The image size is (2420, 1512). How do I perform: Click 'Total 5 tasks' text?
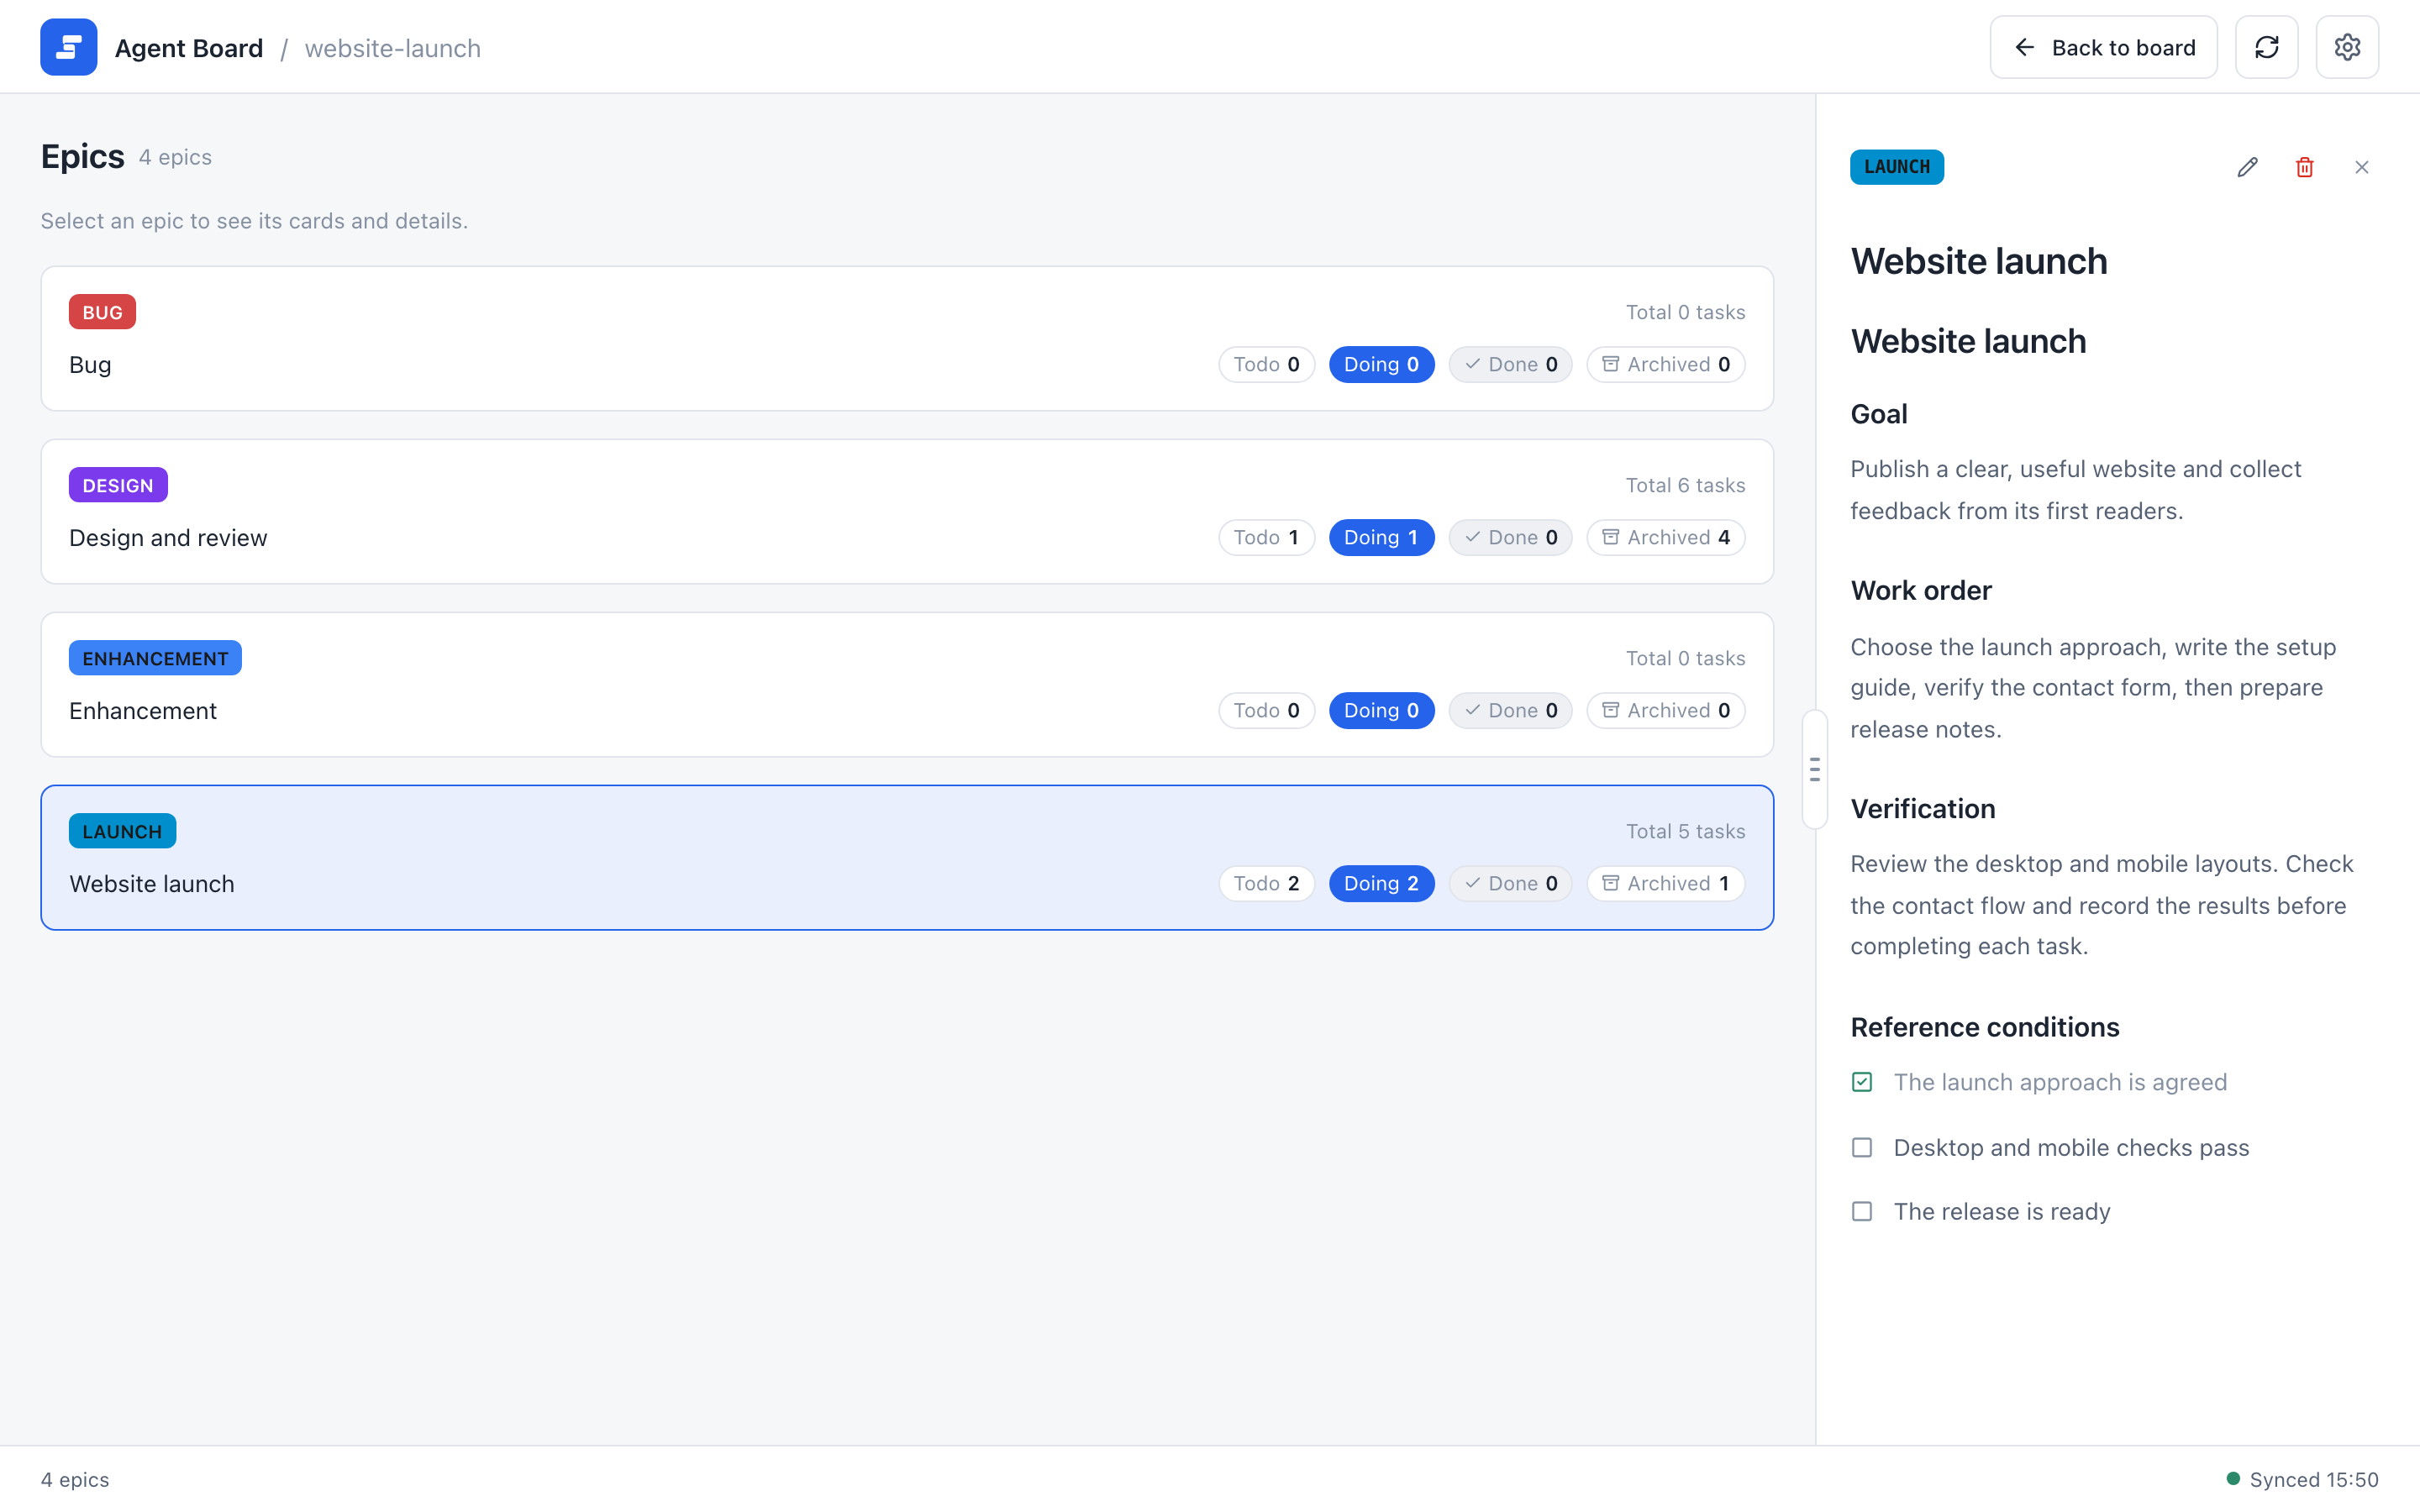pyautogui.click(x=1685, y=831)
